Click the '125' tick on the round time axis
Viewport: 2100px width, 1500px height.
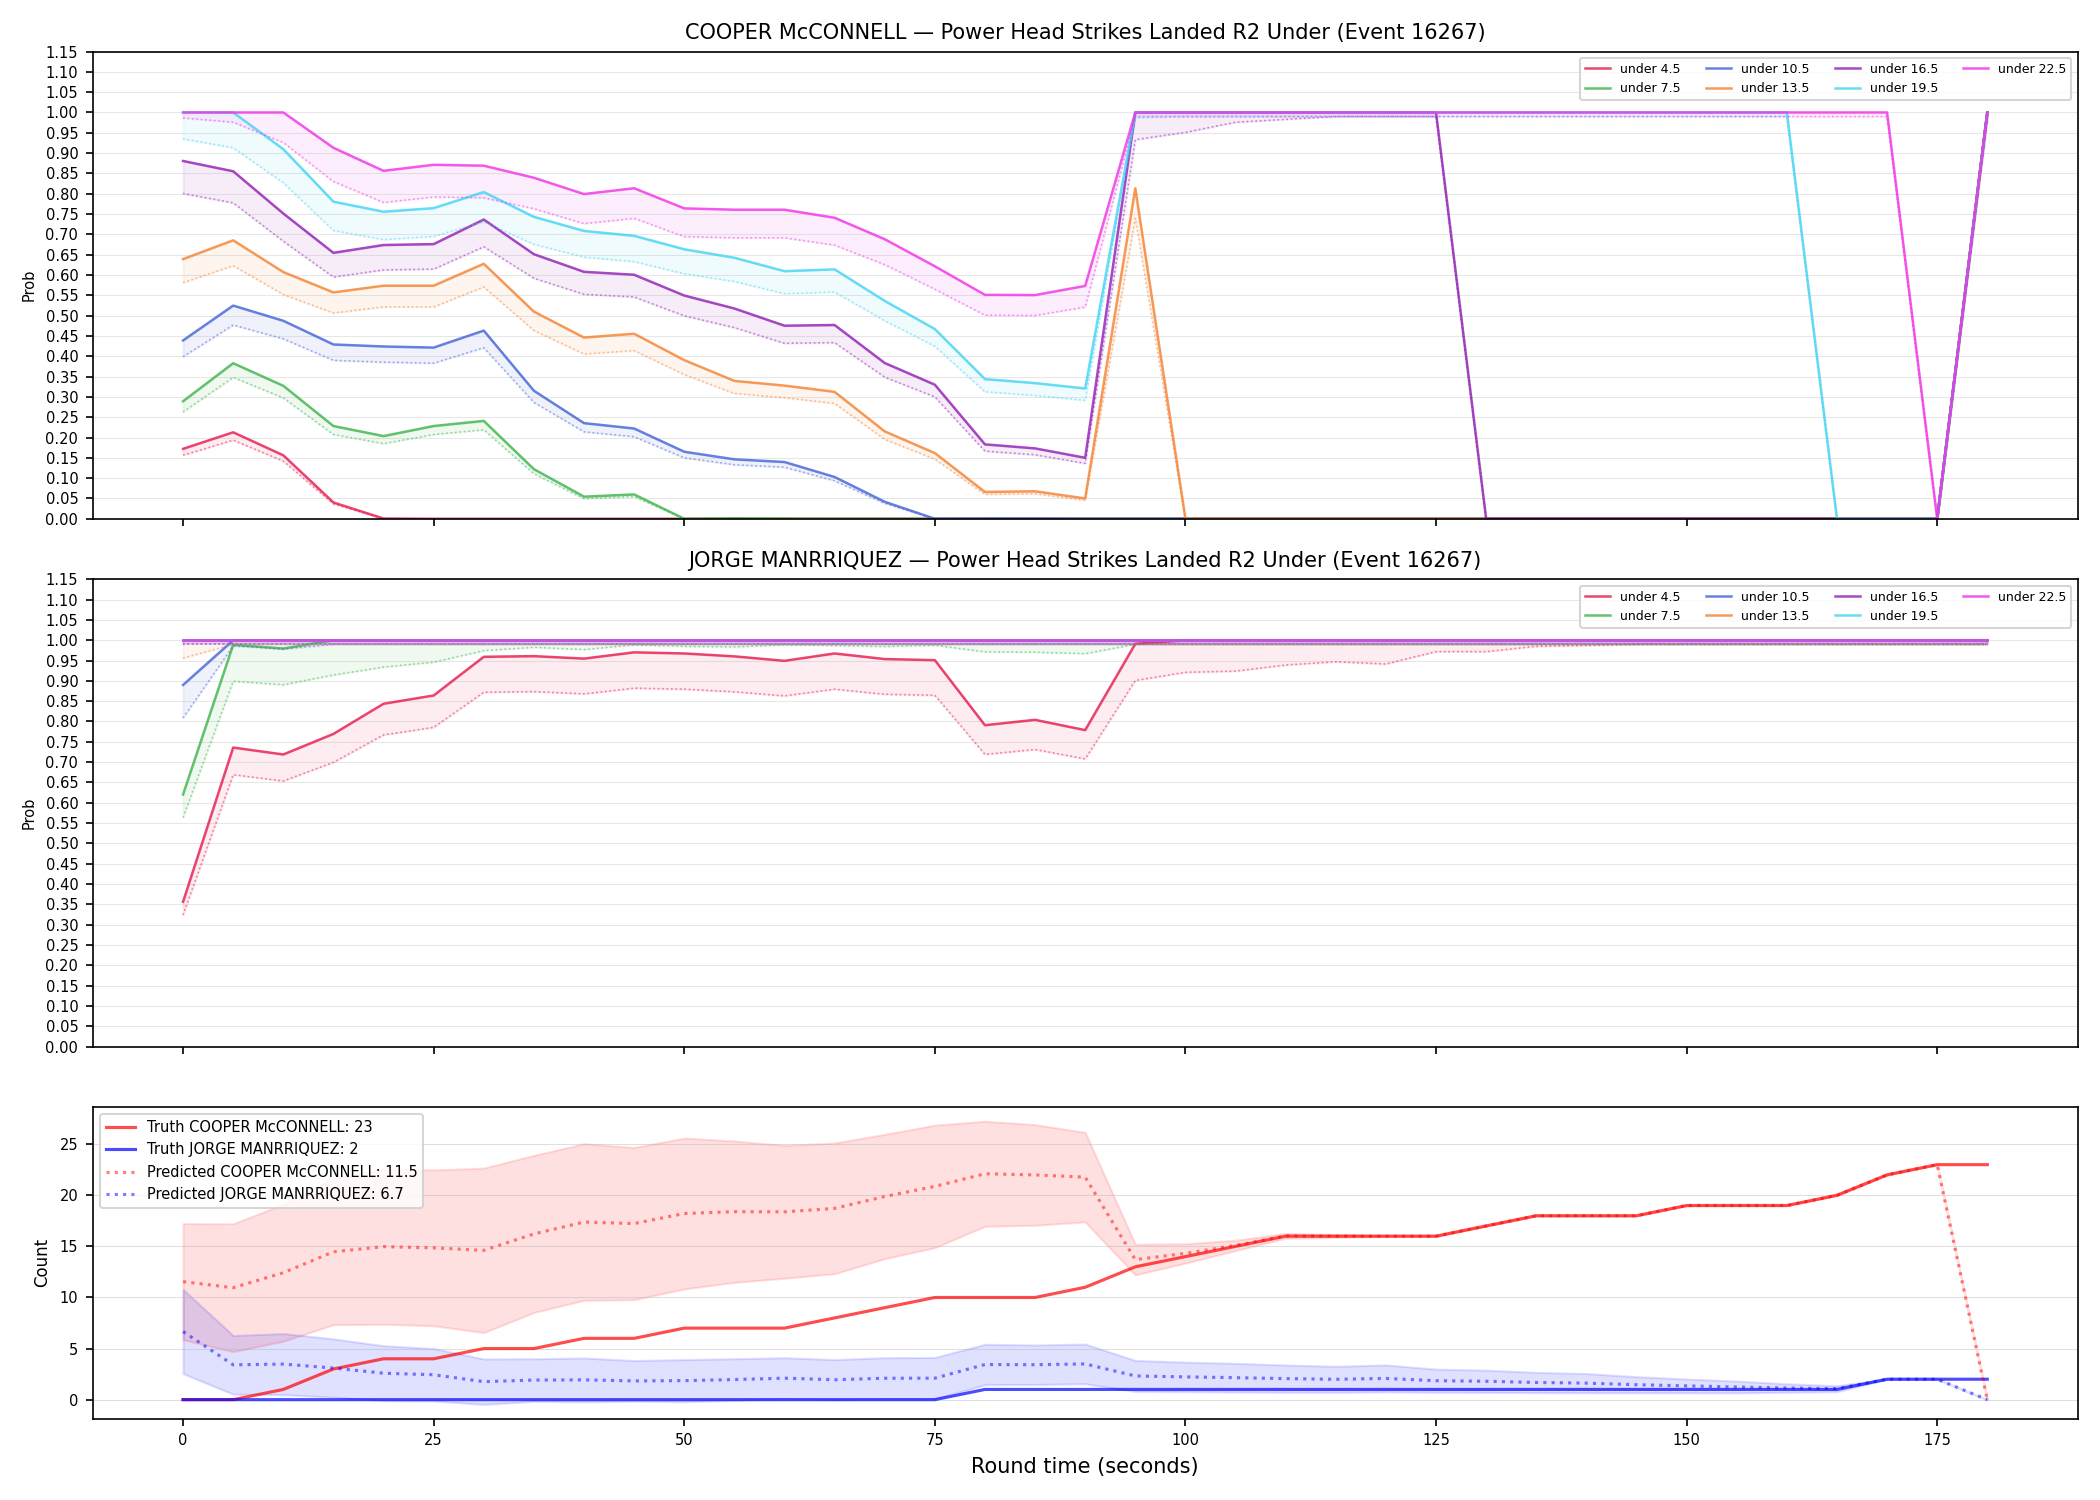(x=1436, y=1440)
